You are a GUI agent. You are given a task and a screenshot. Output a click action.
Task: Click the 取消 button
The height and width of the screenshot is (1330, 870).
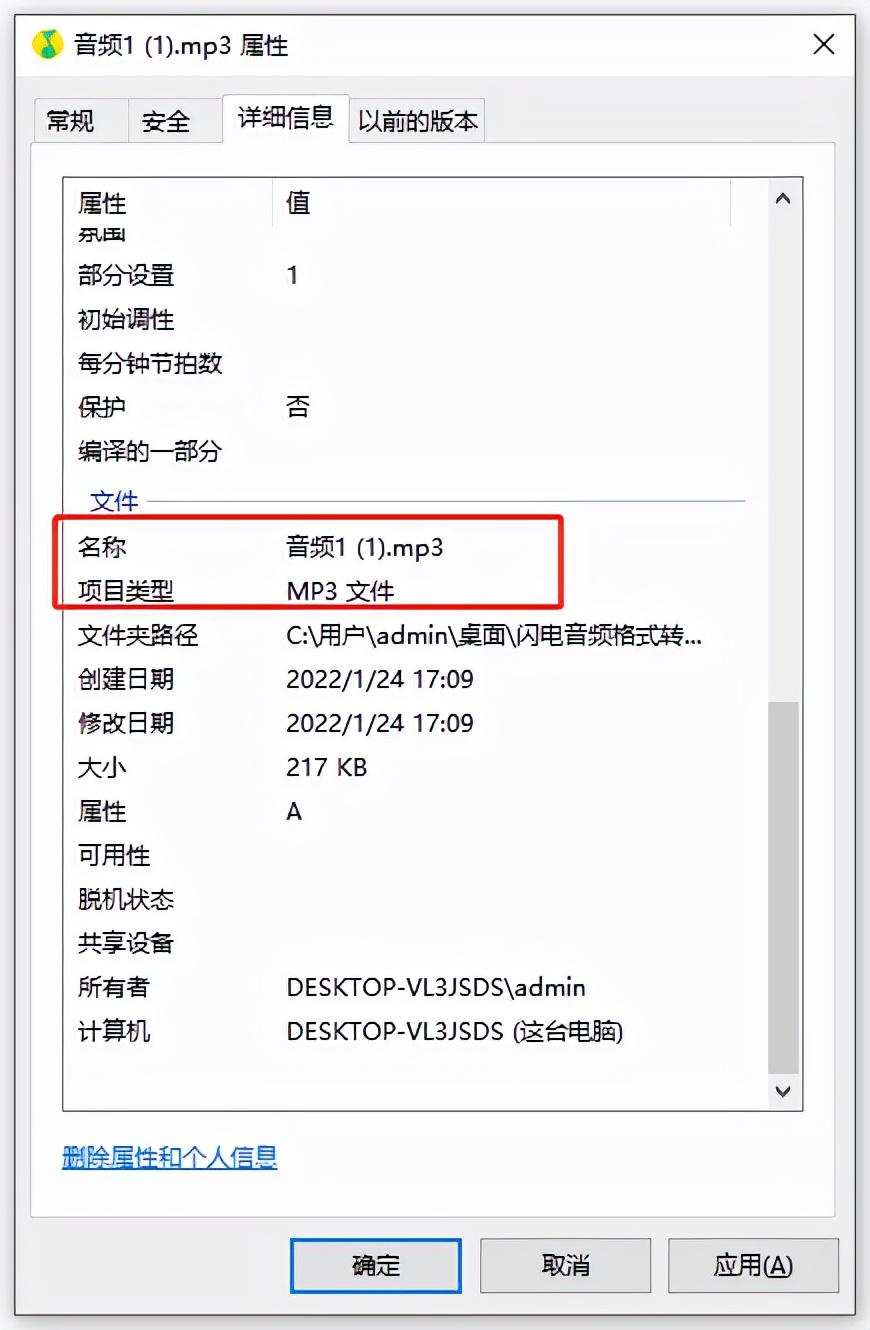565,1265
